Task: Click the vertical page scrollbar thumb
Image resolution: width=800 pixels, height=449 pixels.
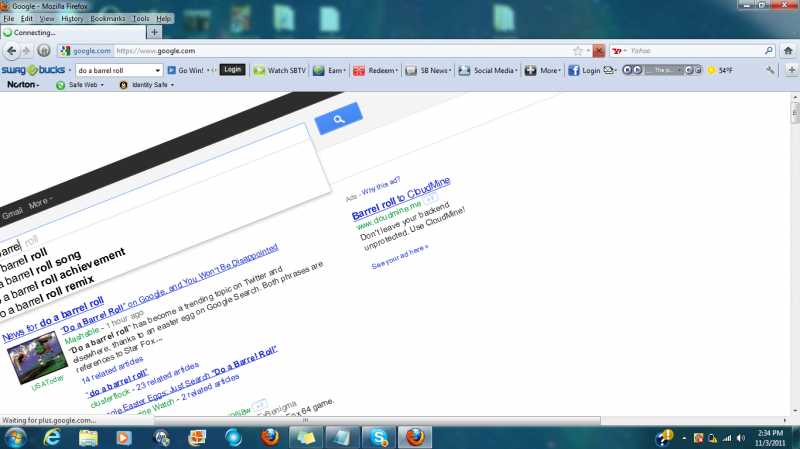Action: coord(795,112)
